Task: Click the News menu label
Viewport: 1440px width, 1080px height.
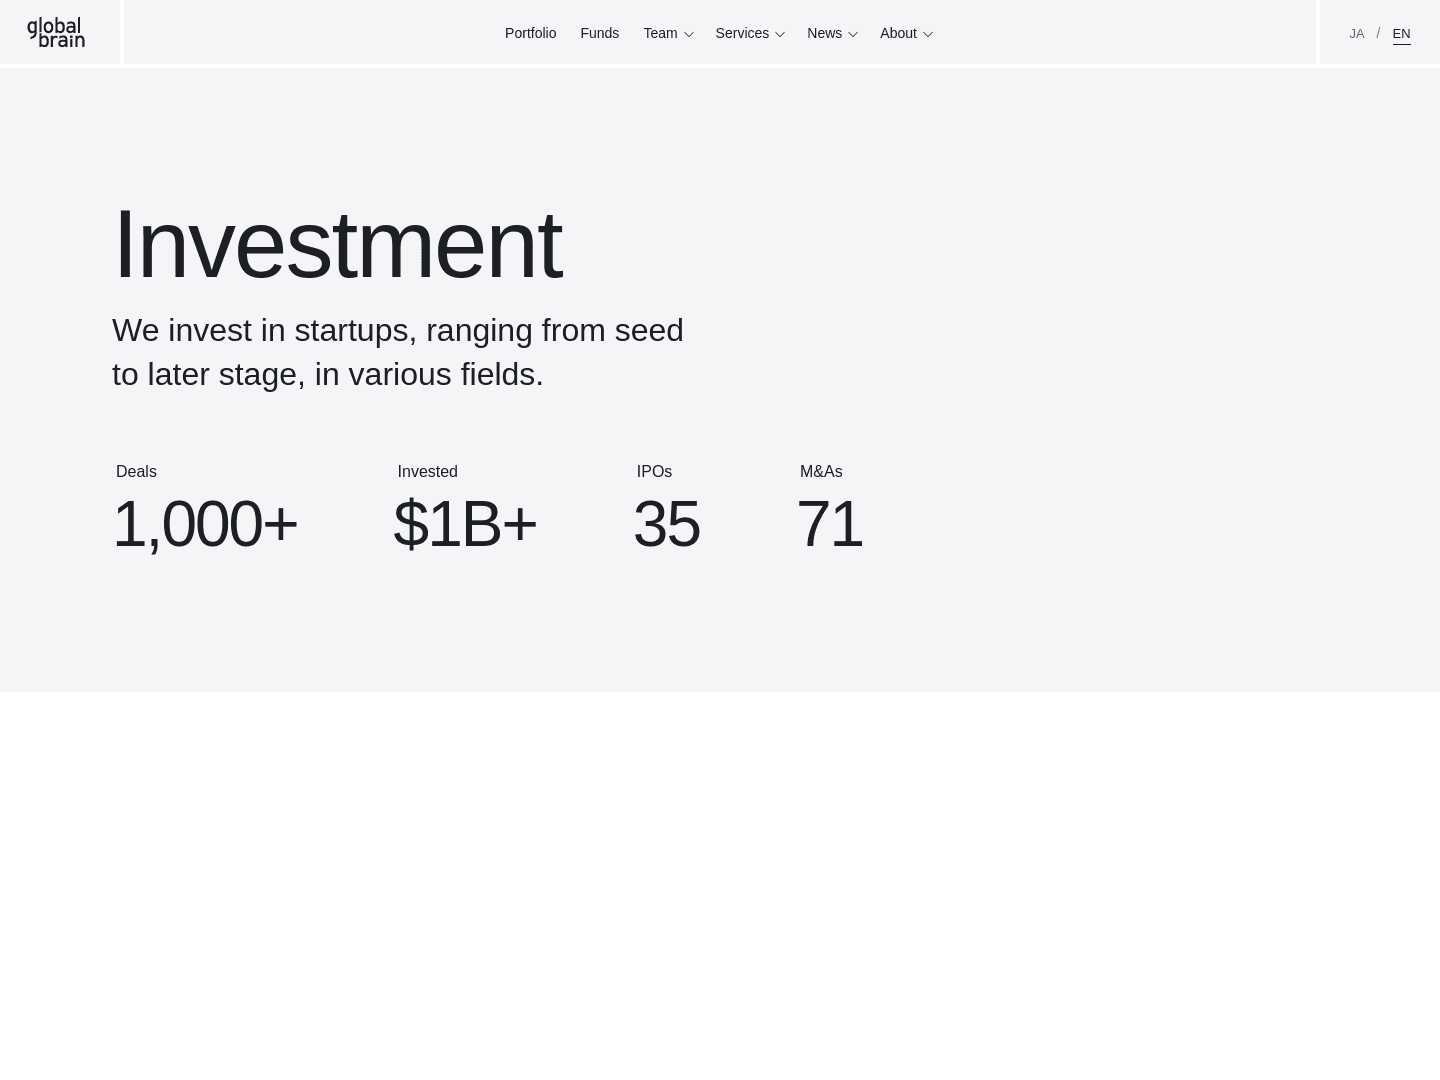Action: [824, 33]
